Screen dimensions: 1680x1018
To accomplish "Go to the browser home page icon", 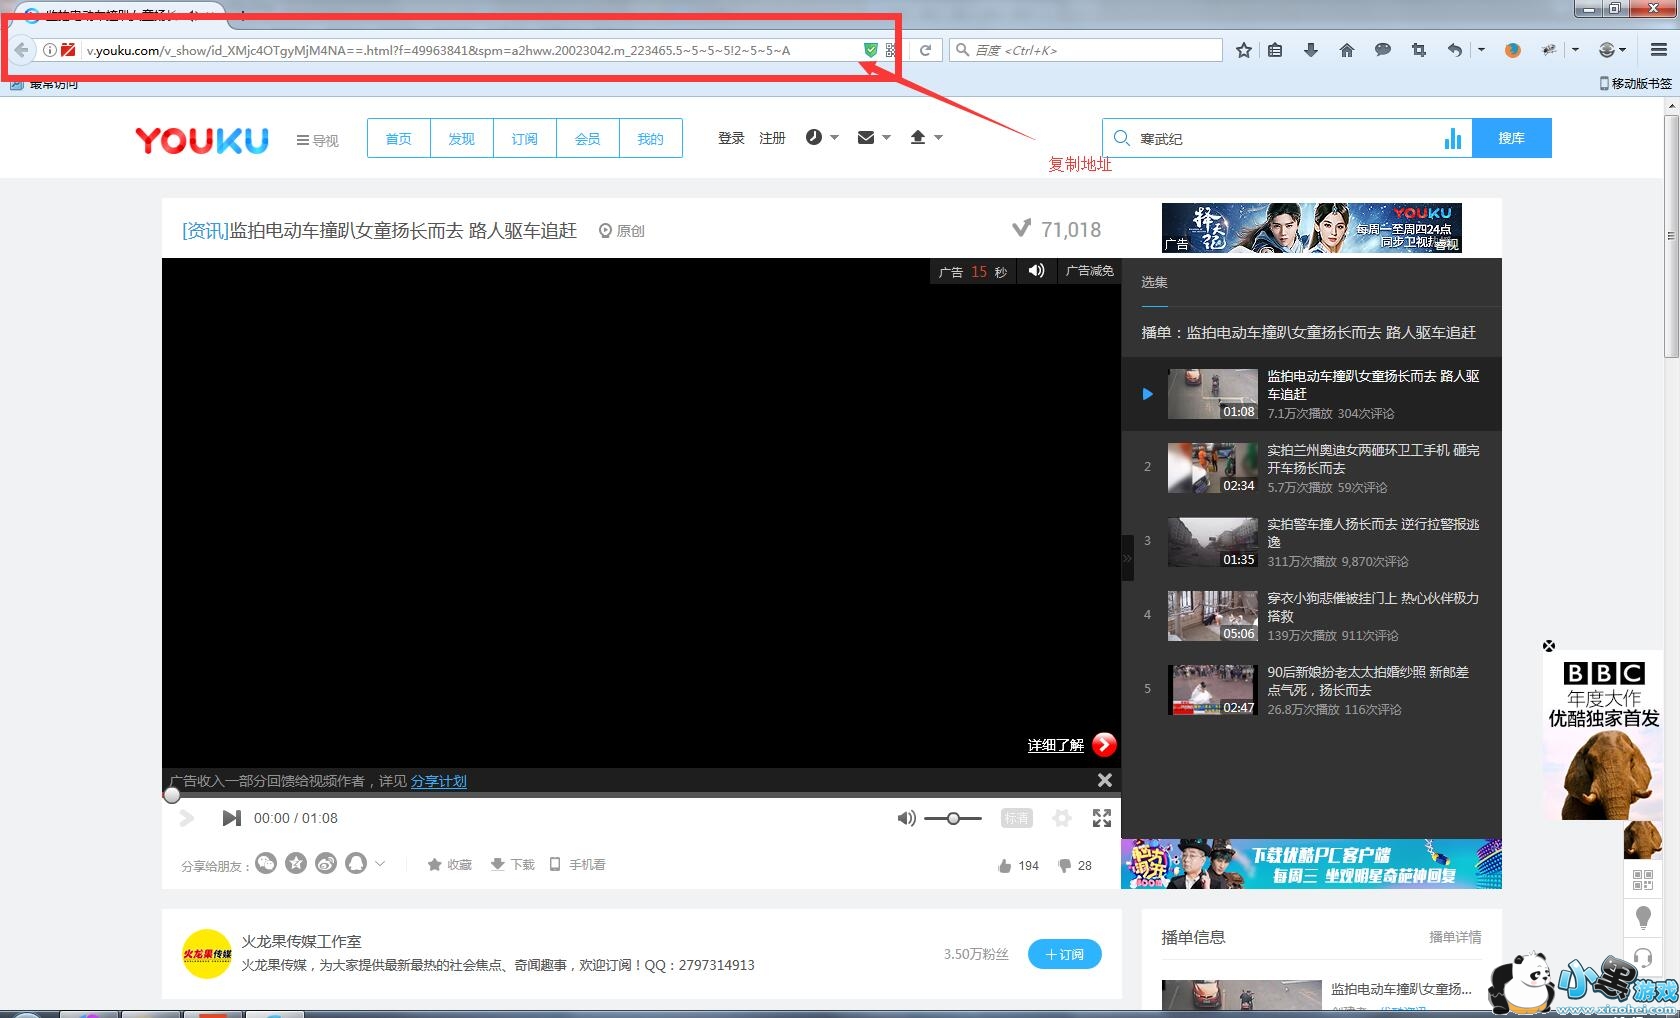I will 1347,50.
